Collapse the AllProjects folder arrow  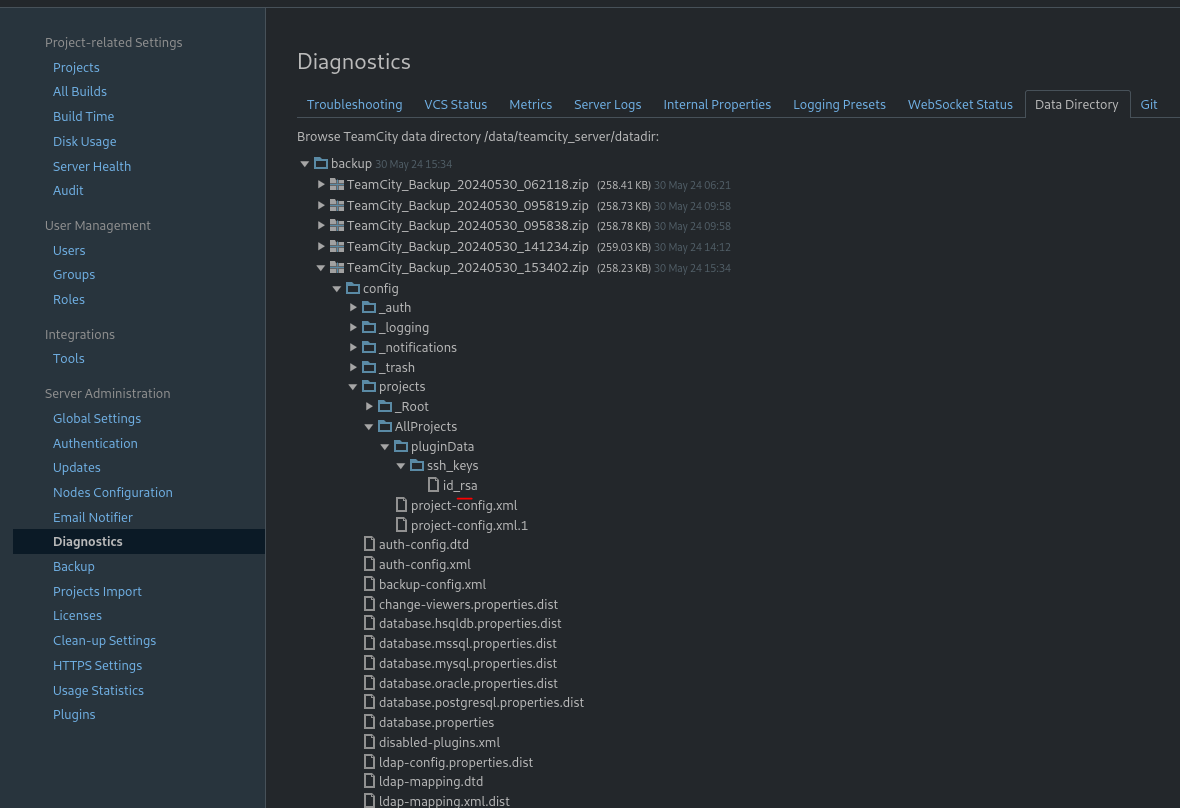pos(370,427)
